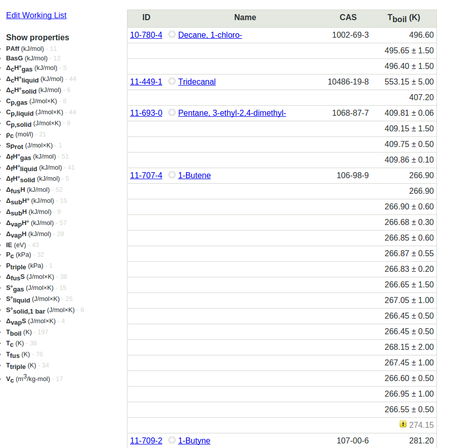The width and height of the screenshot is (450, 448).
Task: Click the ID column header
Action: tap(146, 17)
